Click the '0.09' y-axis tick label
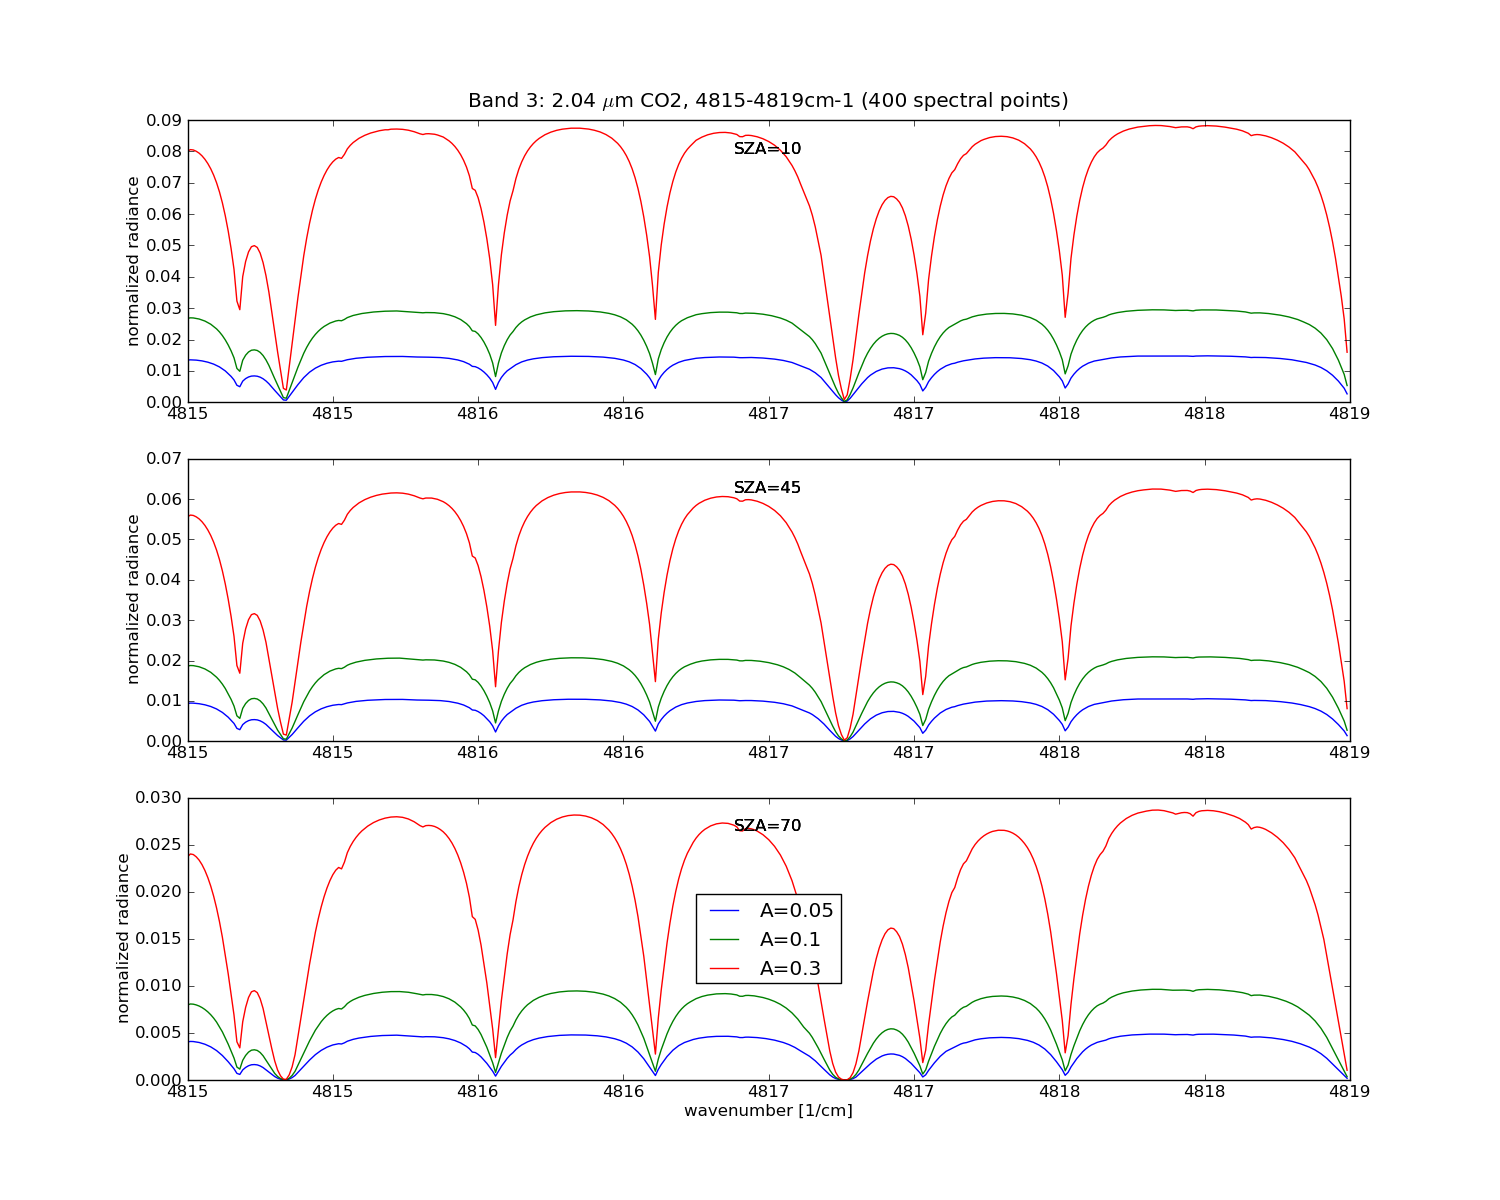The height and width of the screenshot is (1200, 1500). pos(163,121)
